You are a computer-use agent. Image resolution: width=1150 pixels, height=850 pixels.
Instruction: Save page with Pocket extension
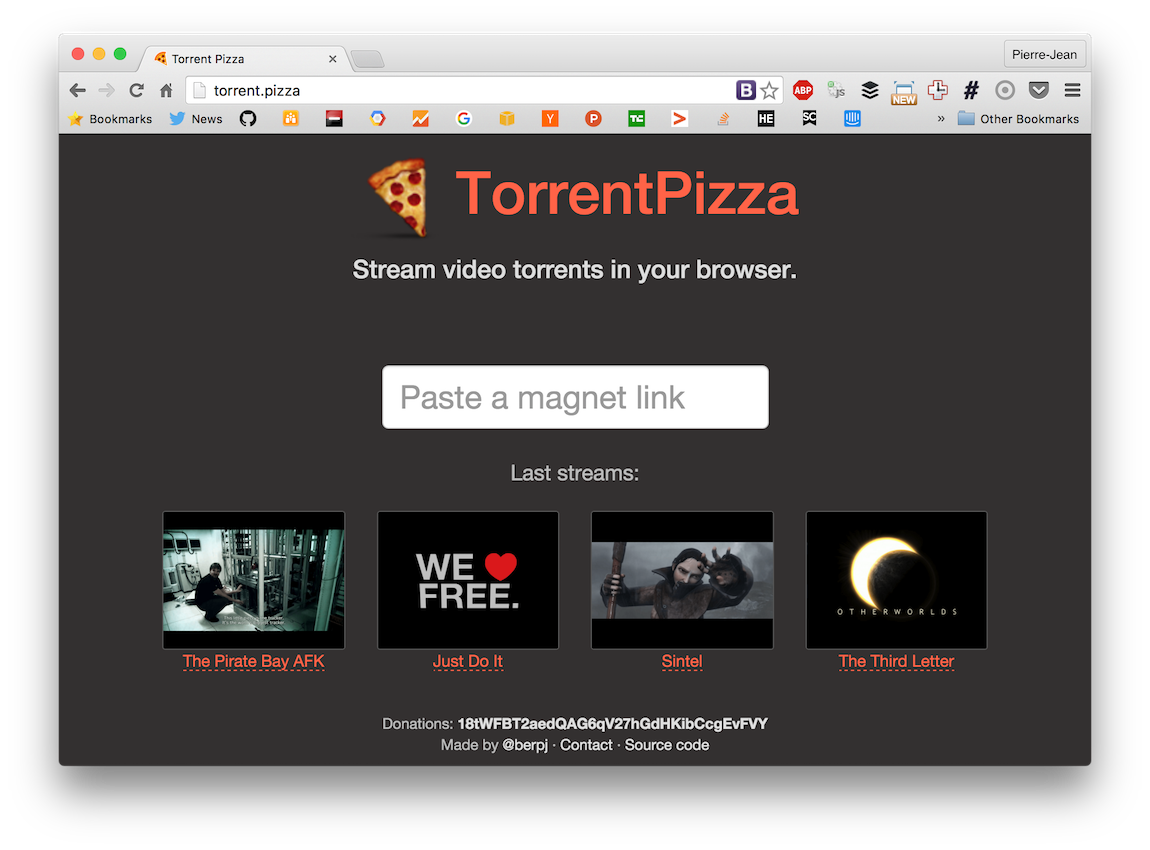click(1039, 90)
